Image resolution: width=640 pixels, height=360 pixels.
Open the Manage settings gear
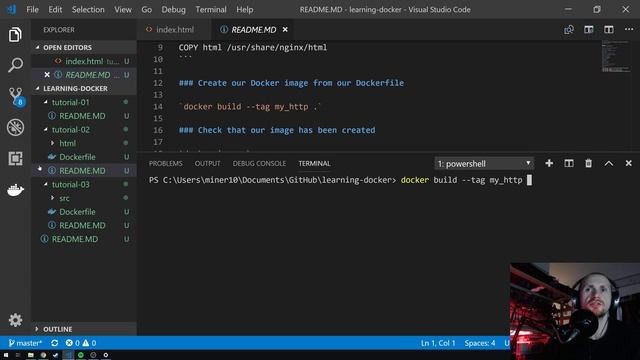tap(15, 320)
